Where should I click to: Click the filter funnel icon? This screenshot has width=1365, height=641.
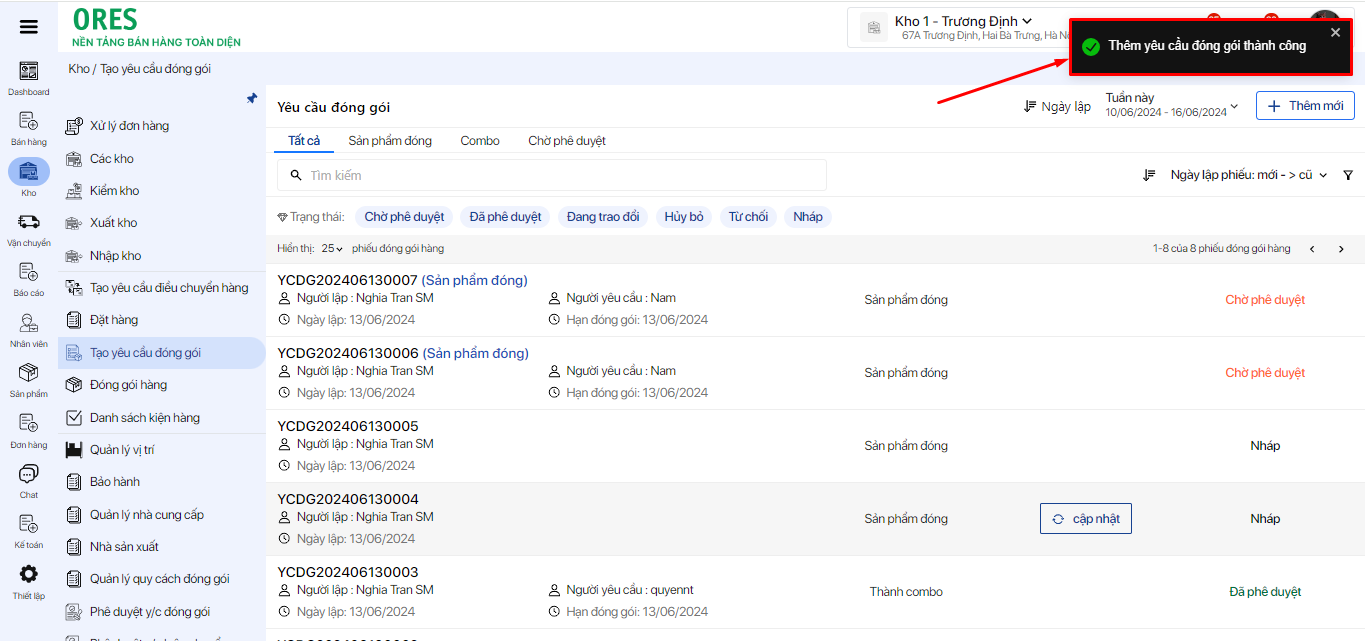point(1348,175)
